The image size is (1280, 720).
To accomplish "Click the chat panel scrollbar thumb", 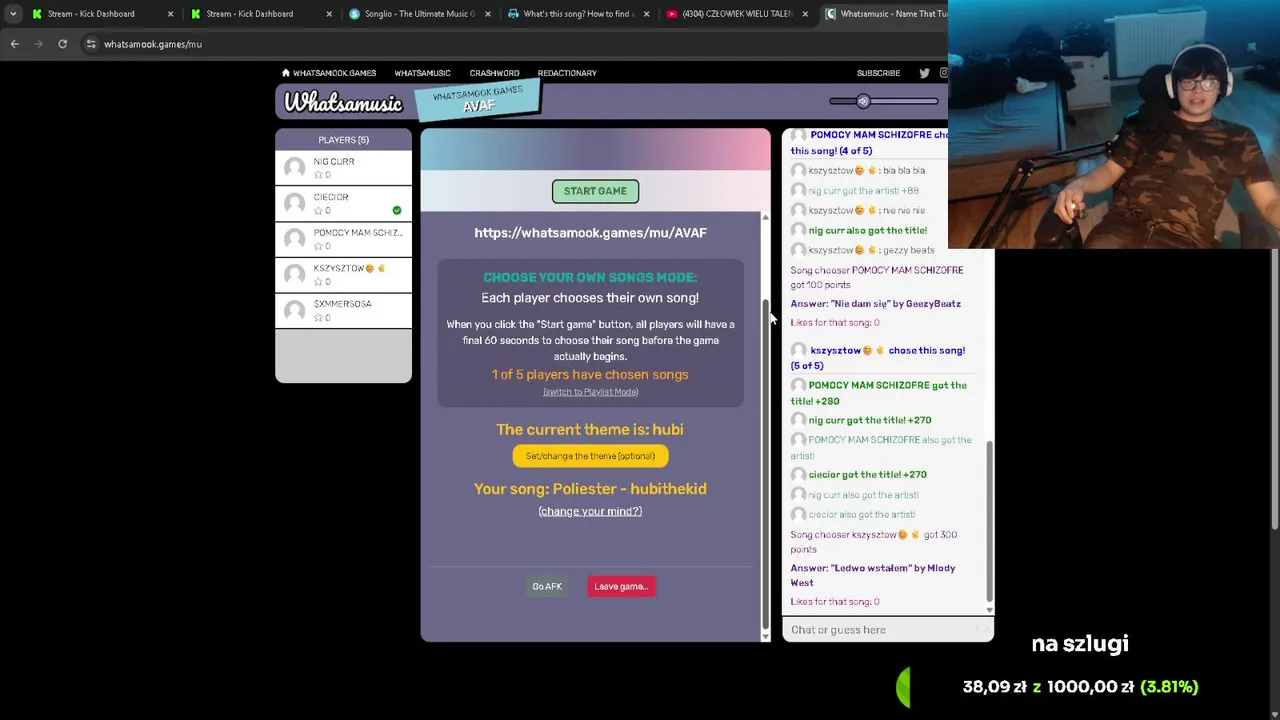I will point(989,520).
